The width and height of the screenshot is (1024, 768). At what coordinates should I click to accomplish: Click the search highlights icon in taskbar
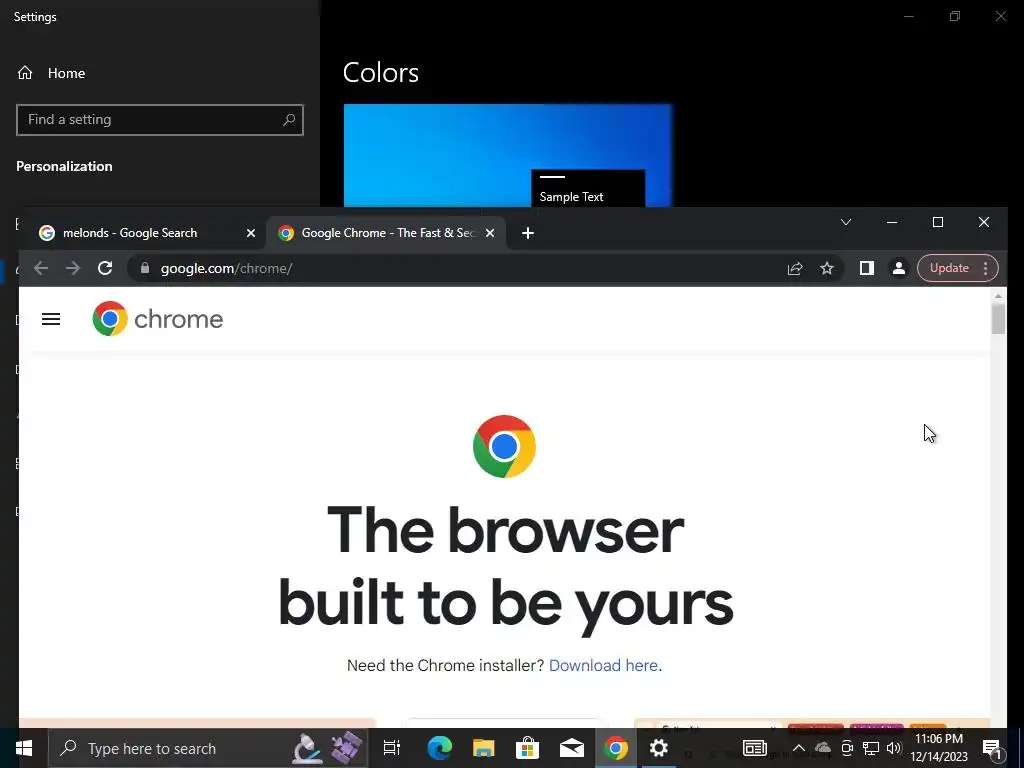tap(329, 748)
